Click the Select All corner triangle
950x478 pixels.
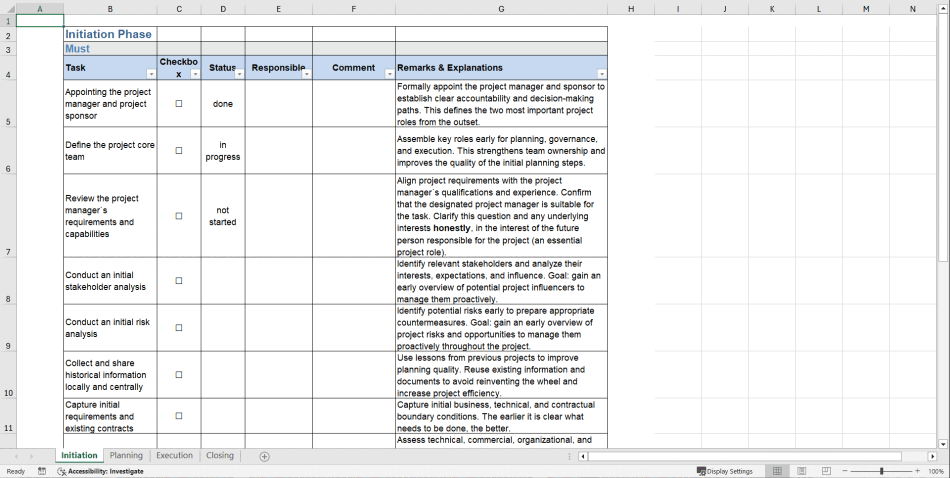click(x=8, y=9)
